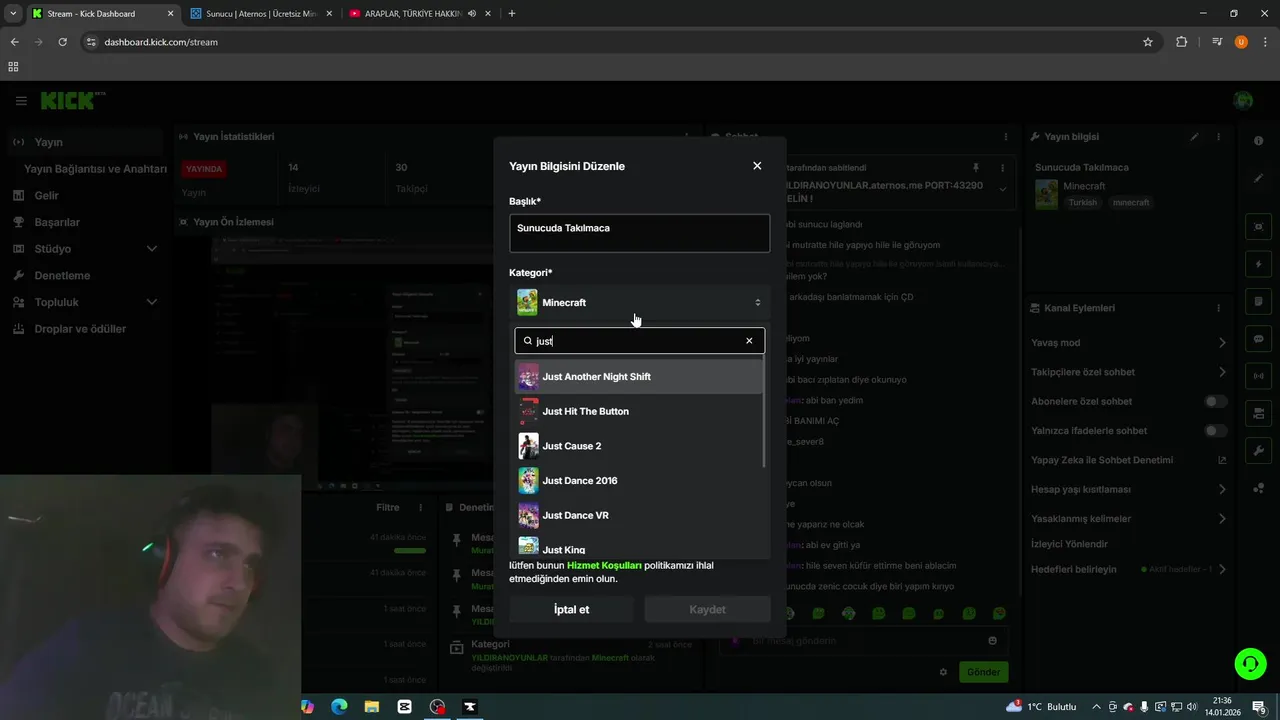This screenshot has width=1280, height=720.
Task: Open File Explorer from the taskbar
Action: tap(372, 706)
